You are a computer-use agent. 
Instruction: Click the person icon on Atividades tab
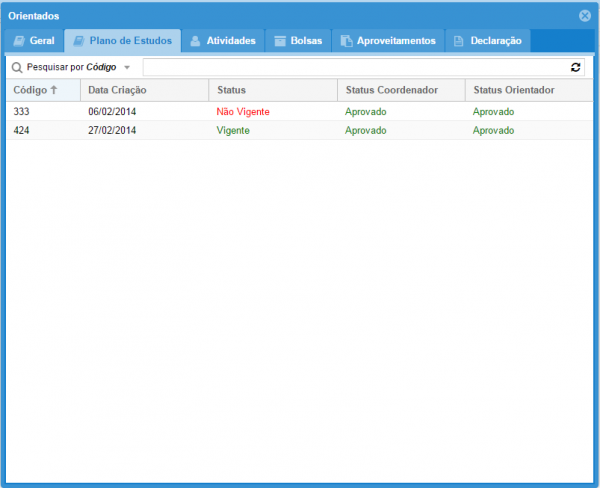pyautogui.click(x=195, y=41)
